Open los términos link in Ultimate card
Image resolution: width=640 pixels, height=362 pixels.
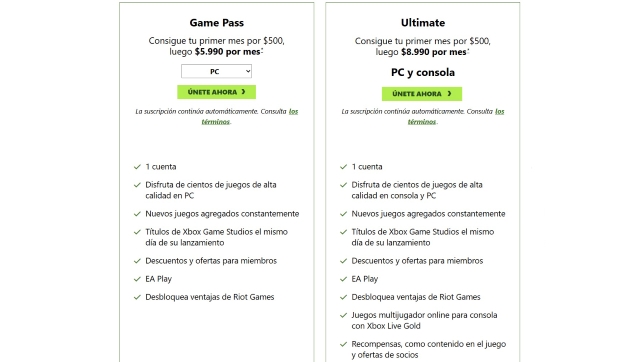[456, 116]
